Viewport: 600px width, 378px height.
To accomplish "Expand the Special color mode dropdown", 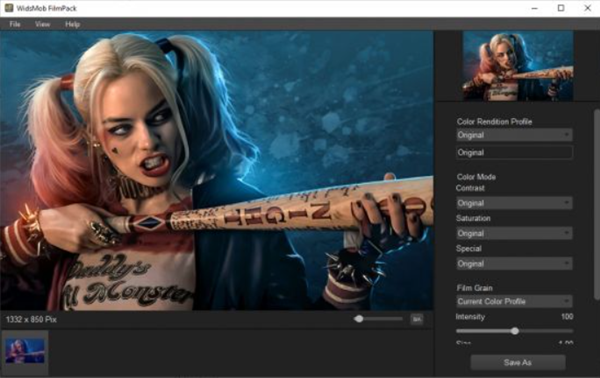I will point(514,263).
